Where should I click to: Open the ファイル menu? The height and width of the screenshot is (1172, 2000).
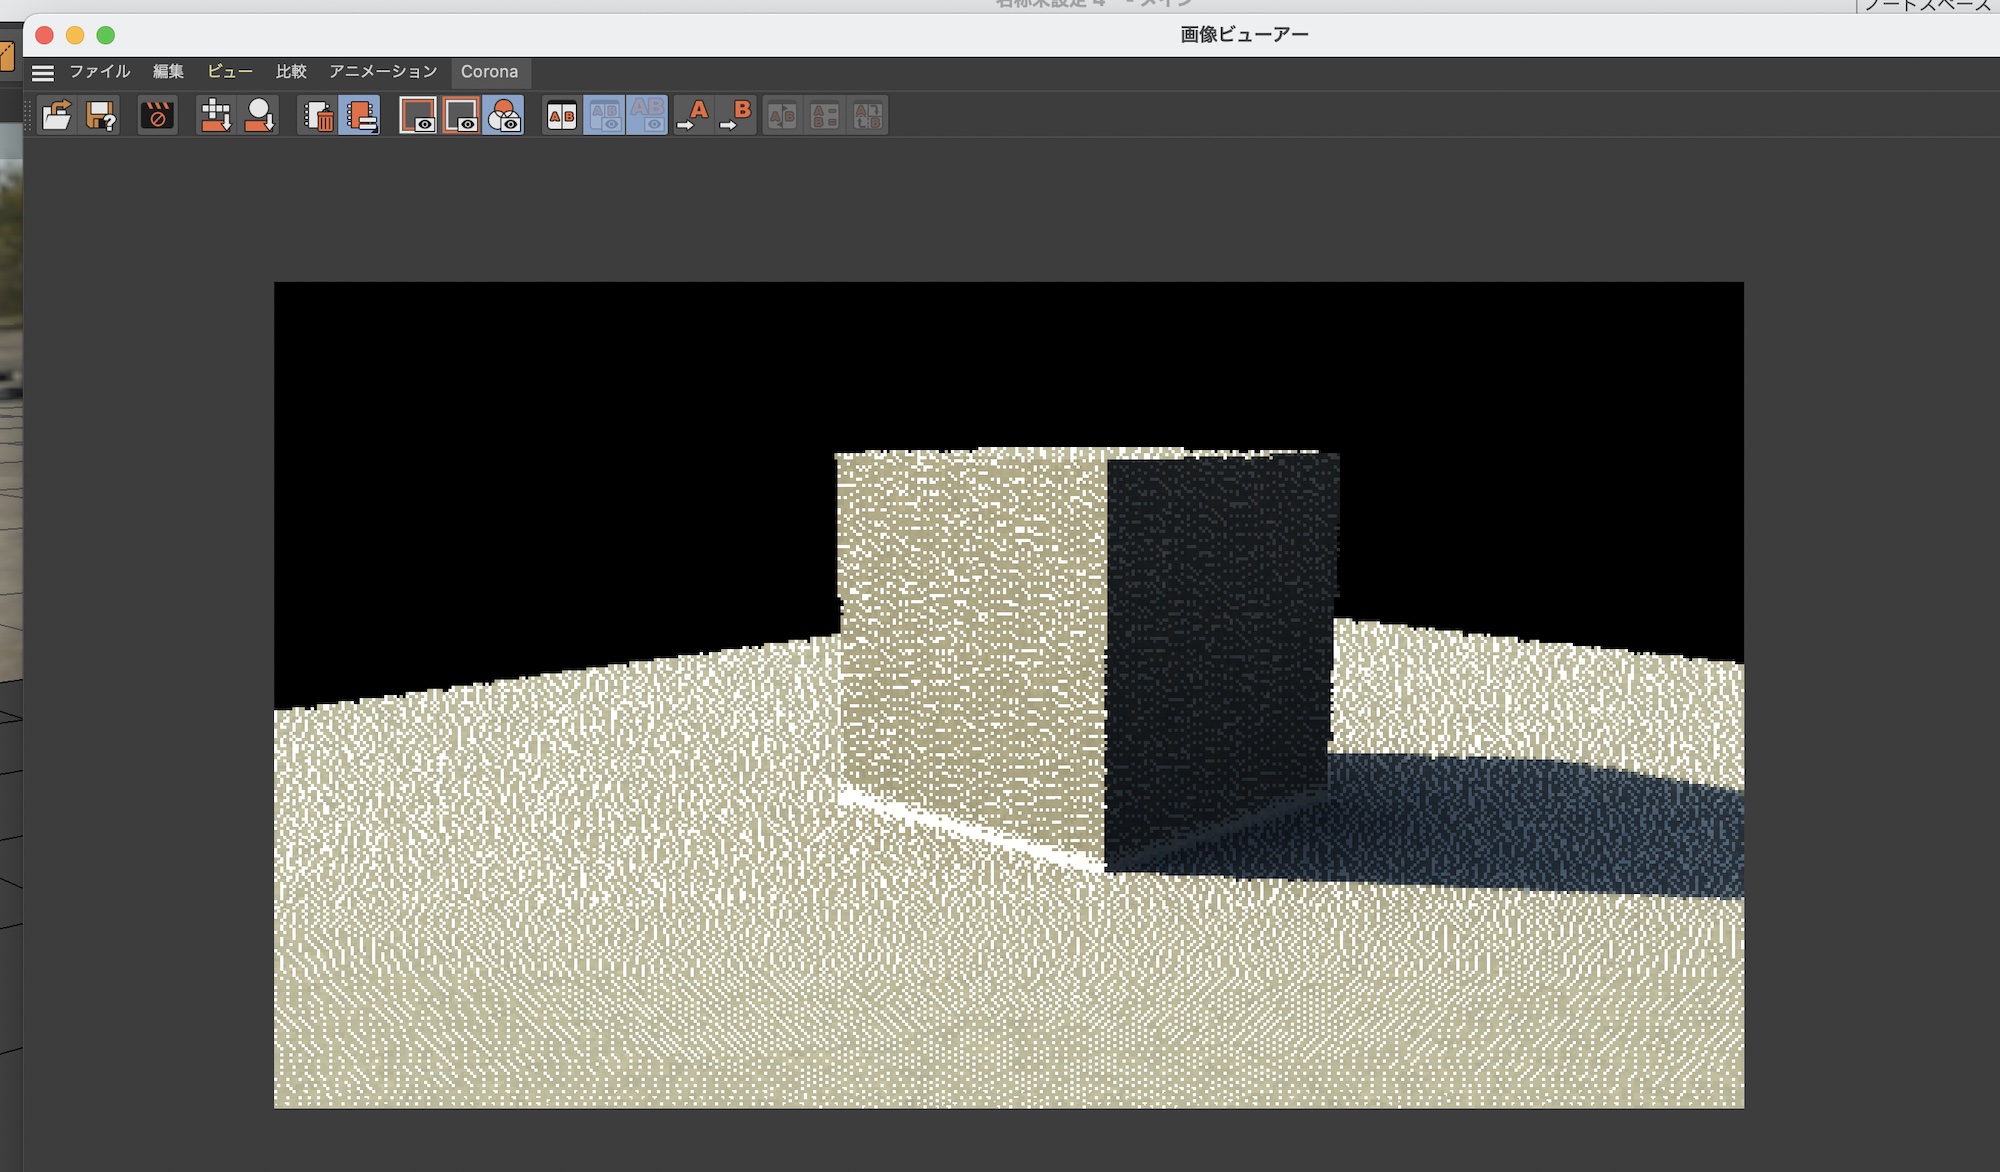(x=99, y=72)
